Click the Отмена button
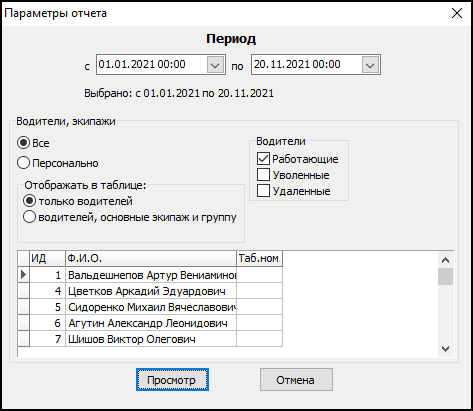The image size is (473, 411). click(x=296, y=380)
